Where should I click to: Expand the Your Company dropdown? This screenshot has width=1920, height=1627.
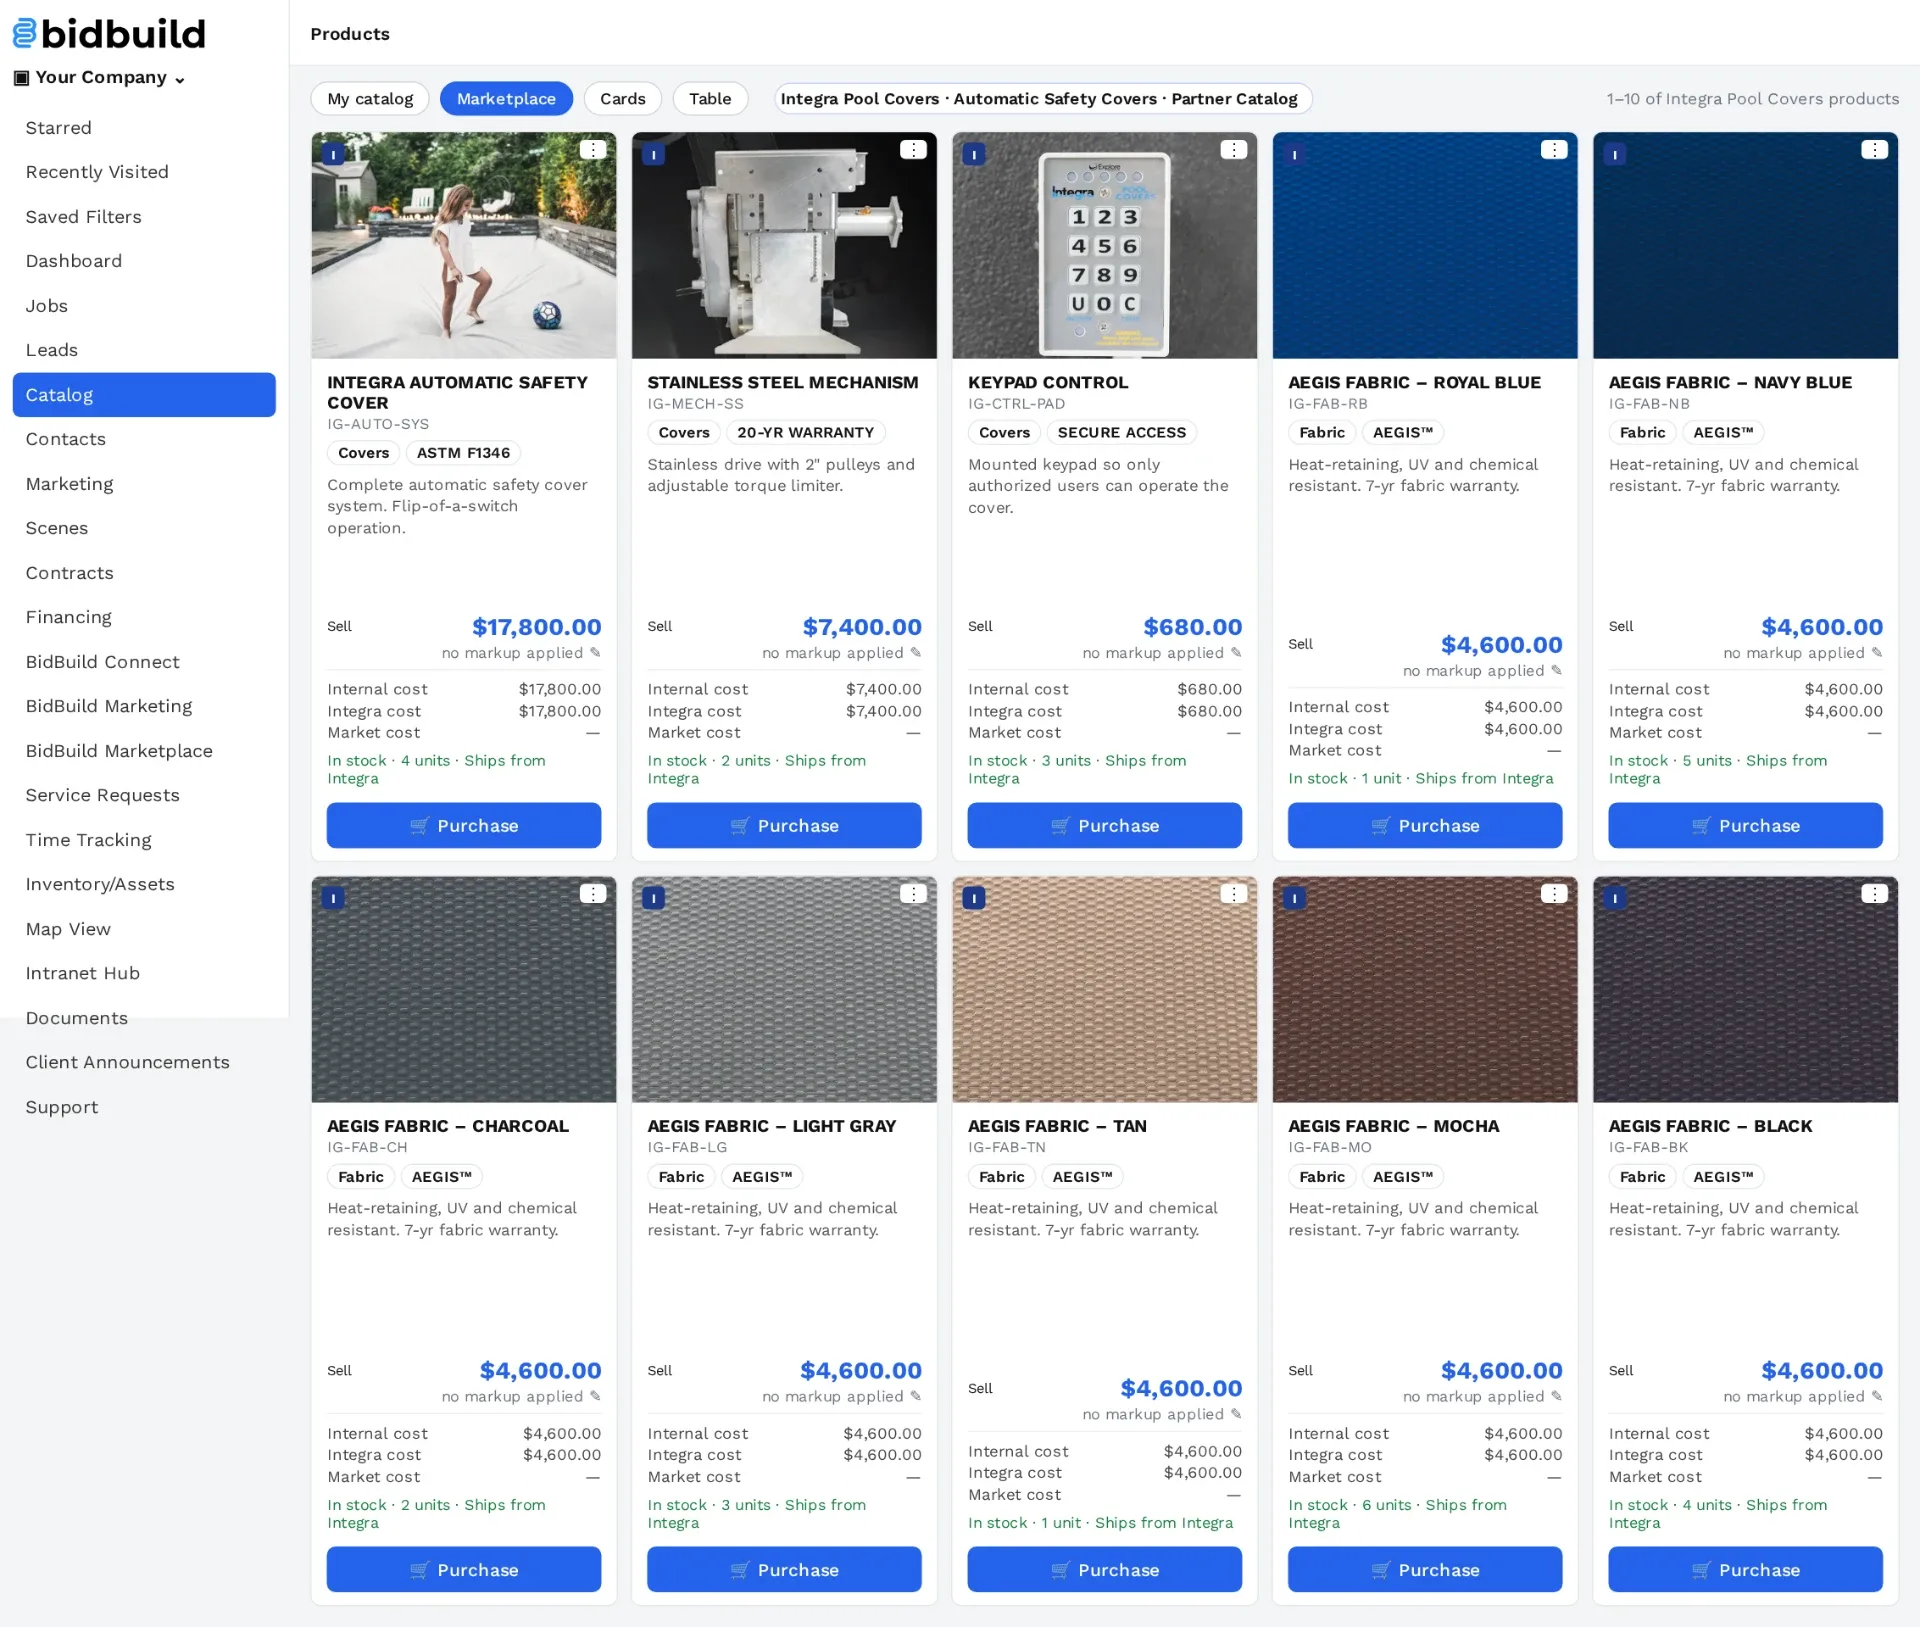pyautogui.click(x=100, y=77)
